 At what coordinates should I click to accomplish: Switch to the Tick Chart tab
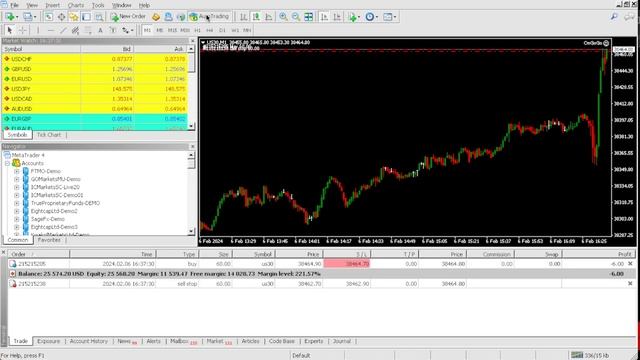(49, 135)
